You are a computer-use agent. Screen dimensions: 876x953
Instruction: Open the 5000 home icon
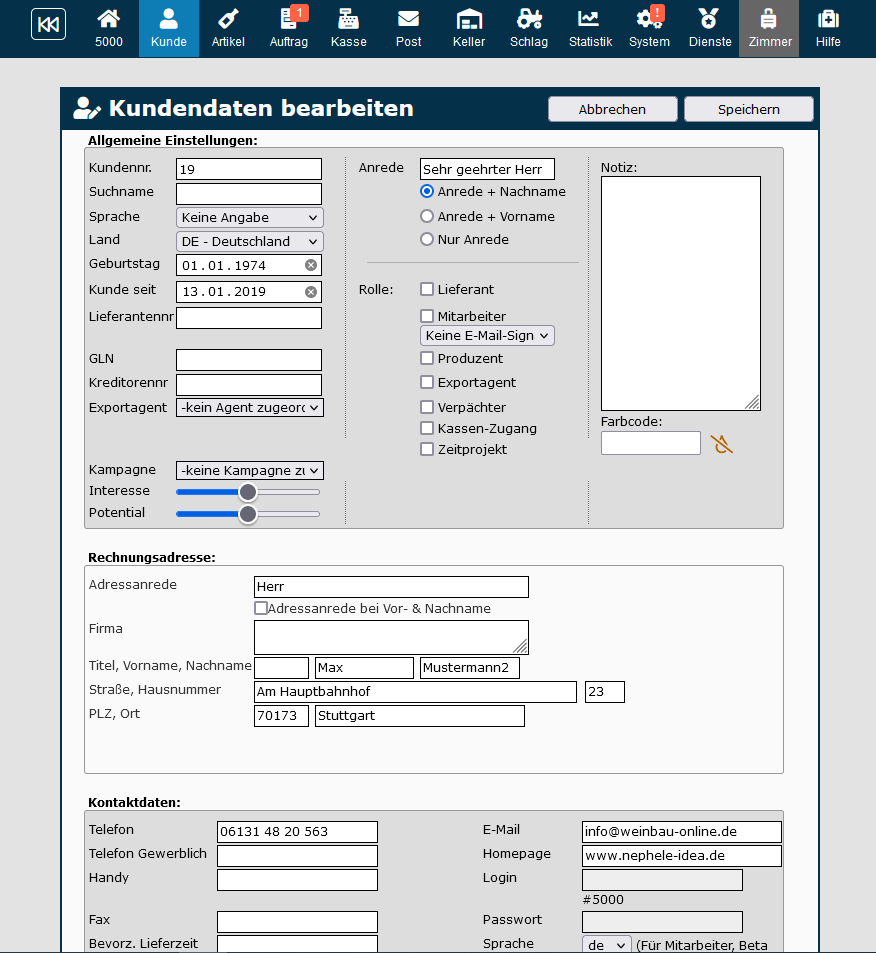[109, 19]
